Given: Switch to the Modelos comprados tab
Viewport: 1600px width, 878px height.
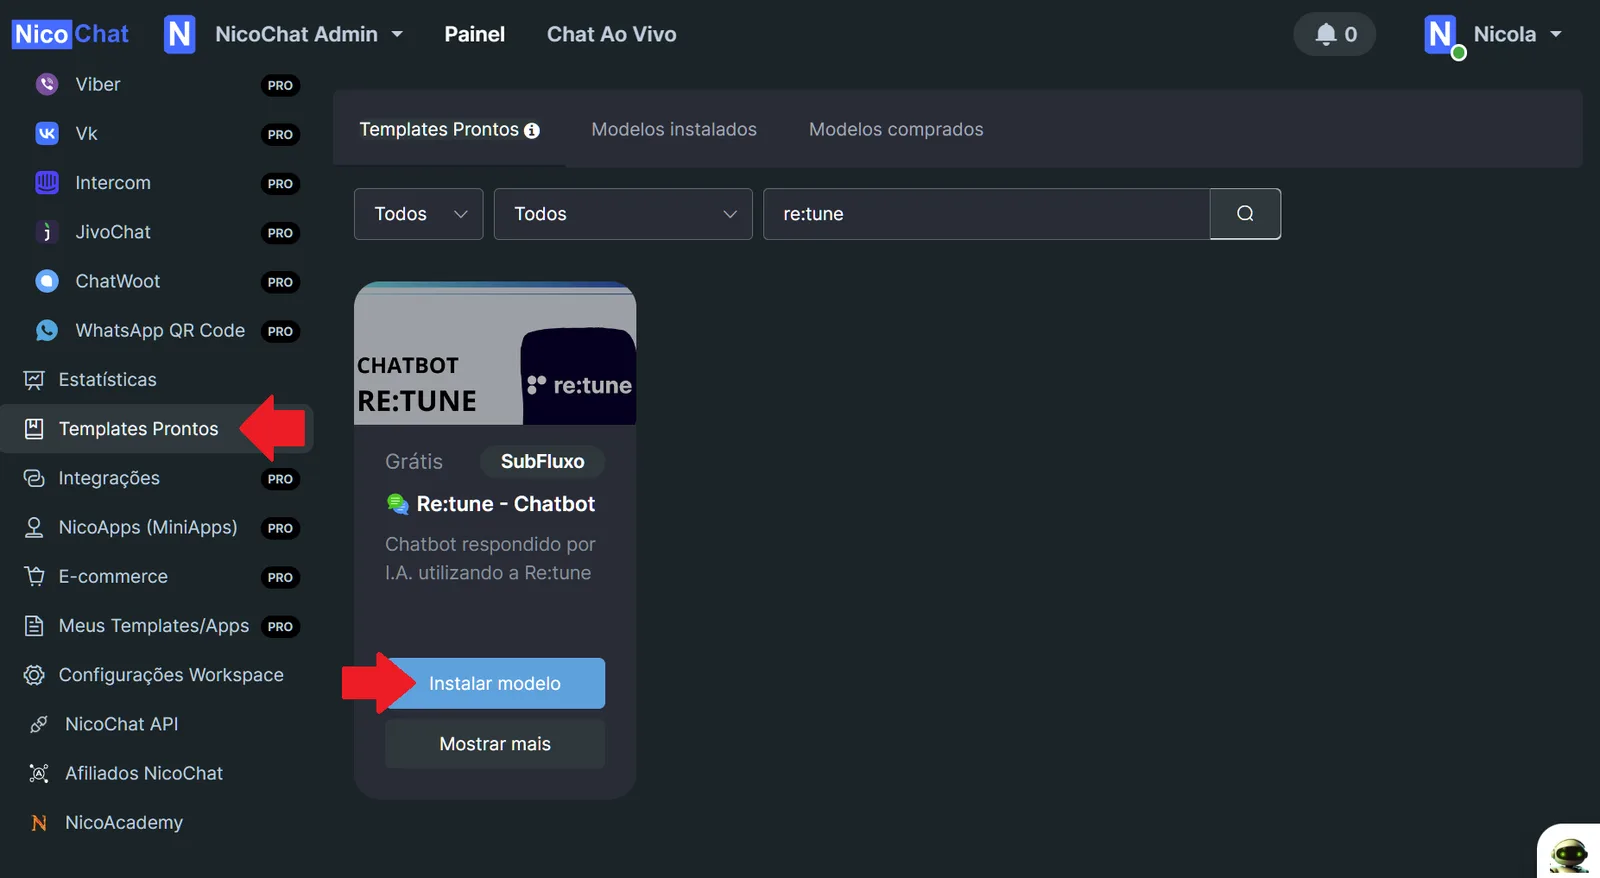Looking at the screenshot, I should pyautogui.click(x=896, y=129).
